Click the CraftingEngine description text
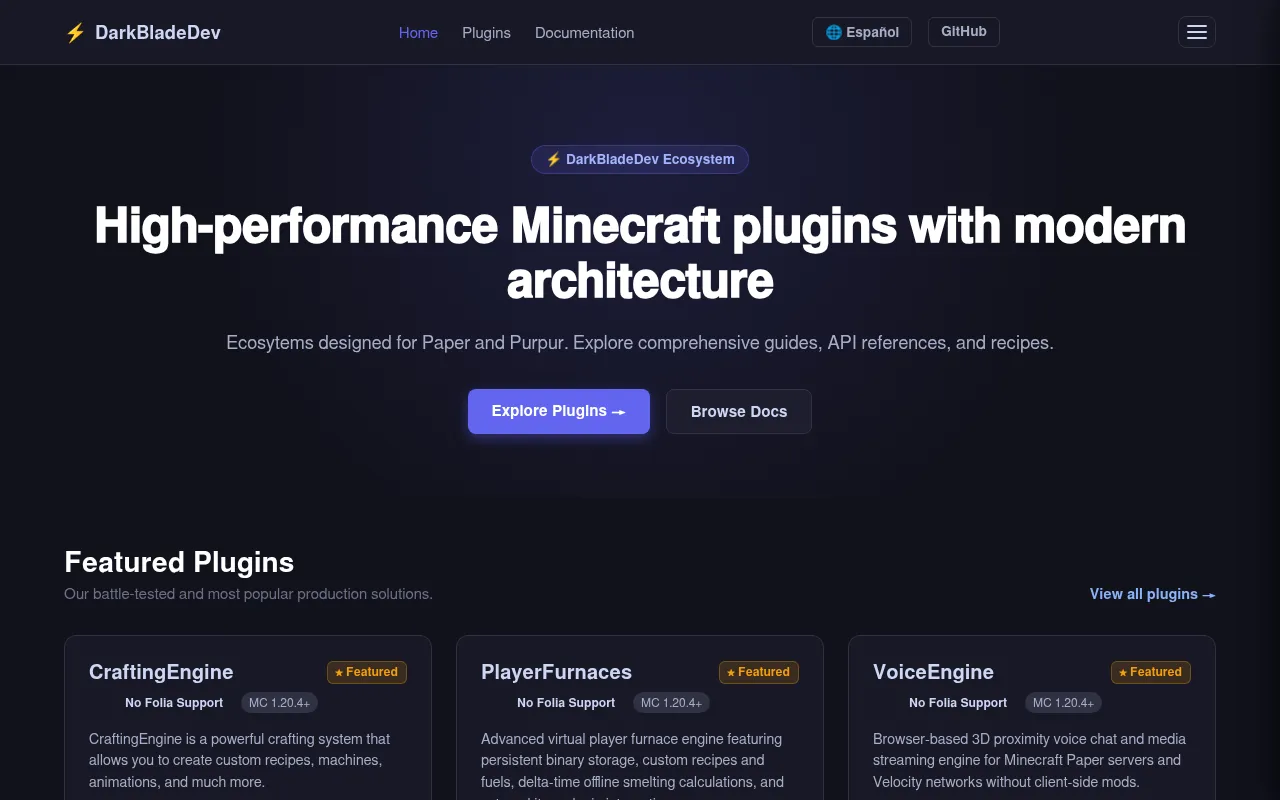This screenshot has width=1280, height=800. (x=240, y=760)
